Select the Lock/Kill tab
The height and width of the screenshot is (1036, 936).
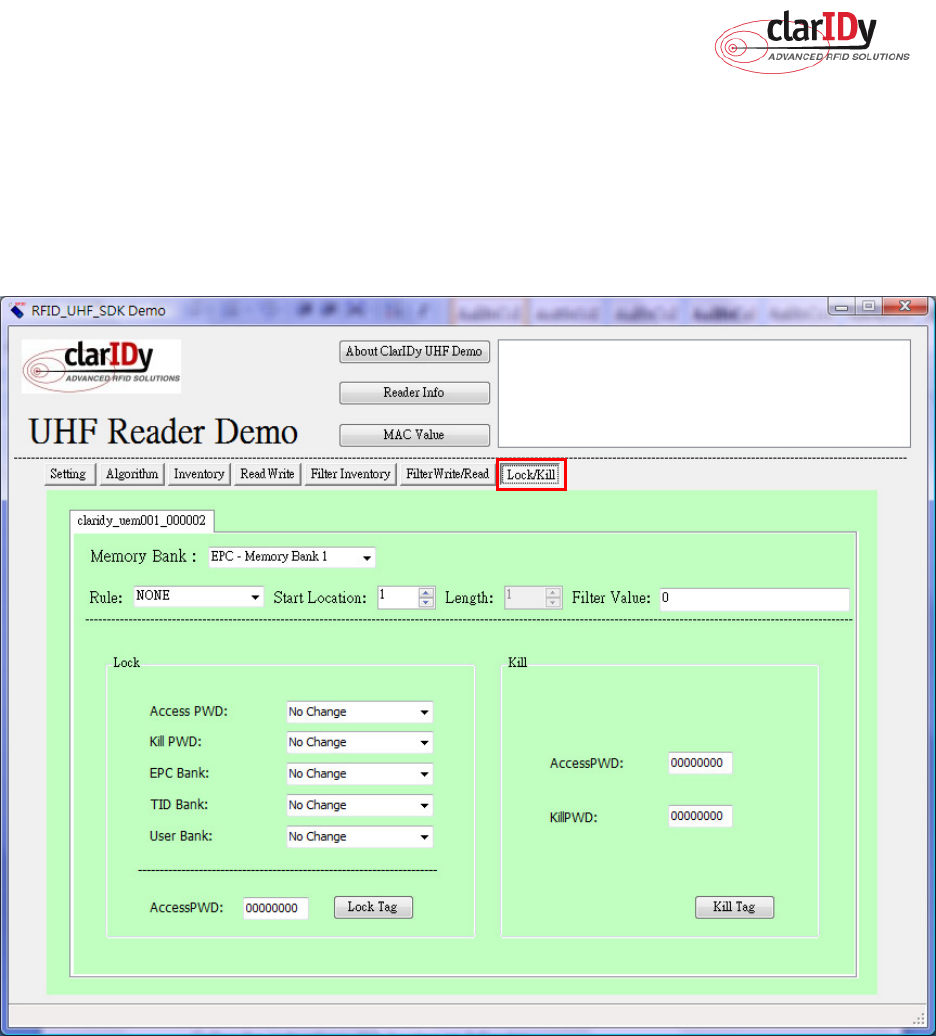click(x=531, y=474)
